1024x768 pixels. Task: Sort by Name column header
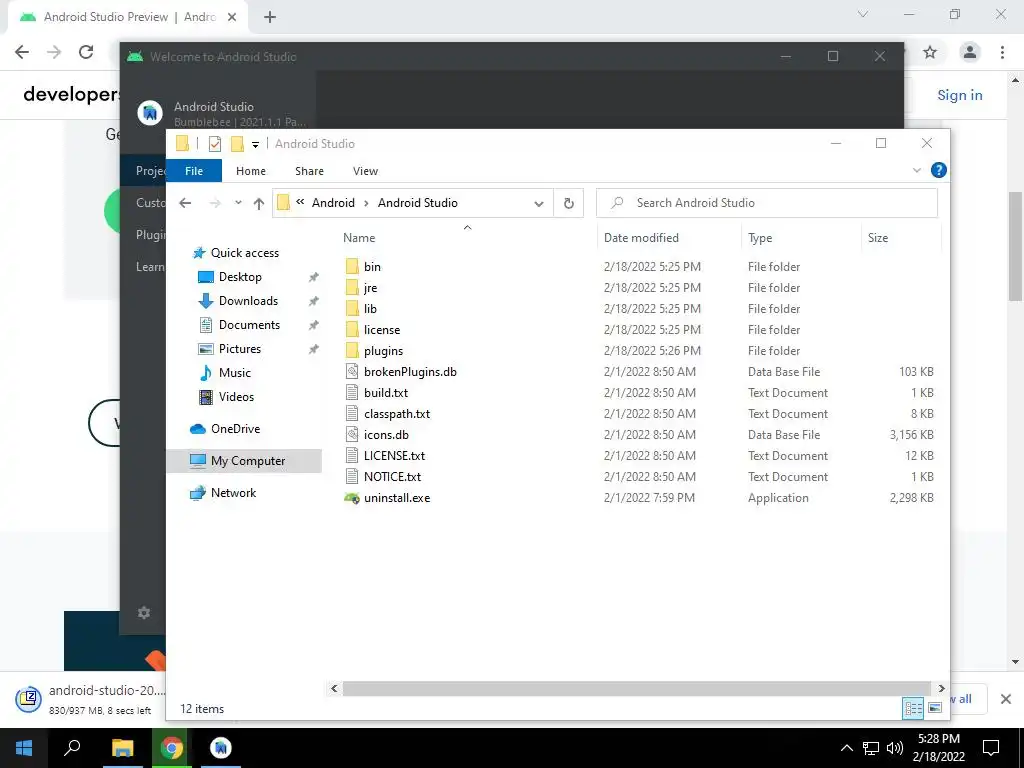click(359, 238)
